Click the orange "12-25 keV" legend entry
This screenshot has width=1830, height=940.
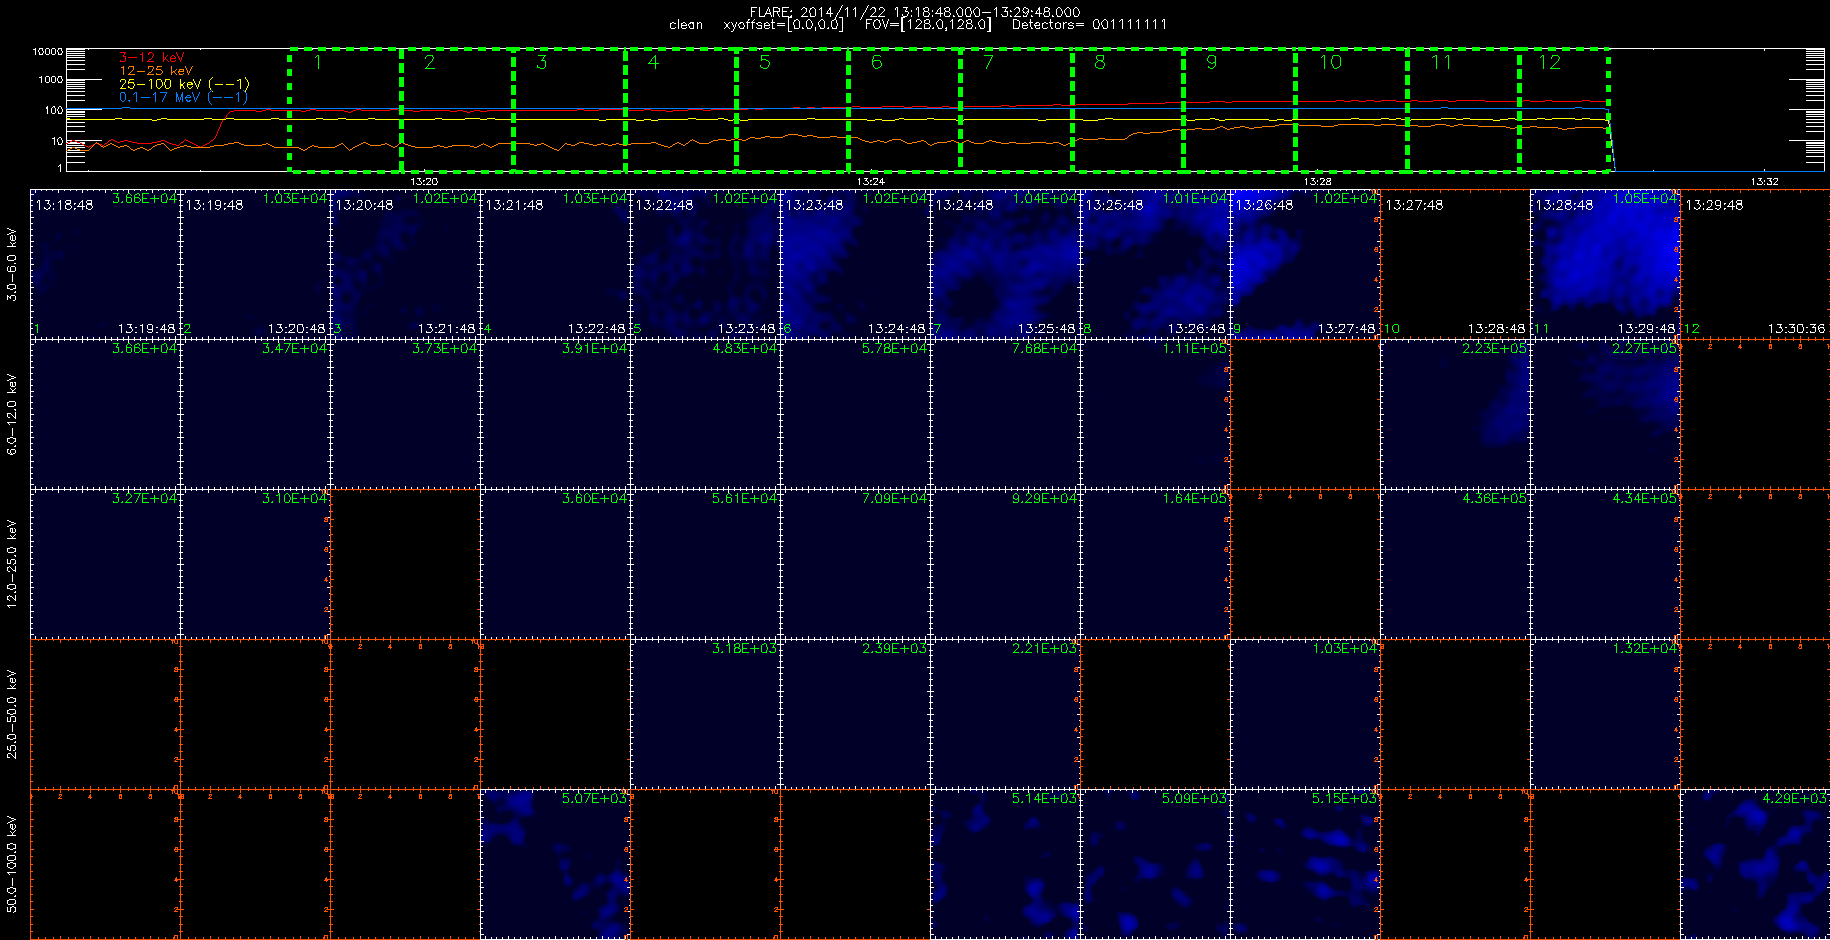click(156, 71)
